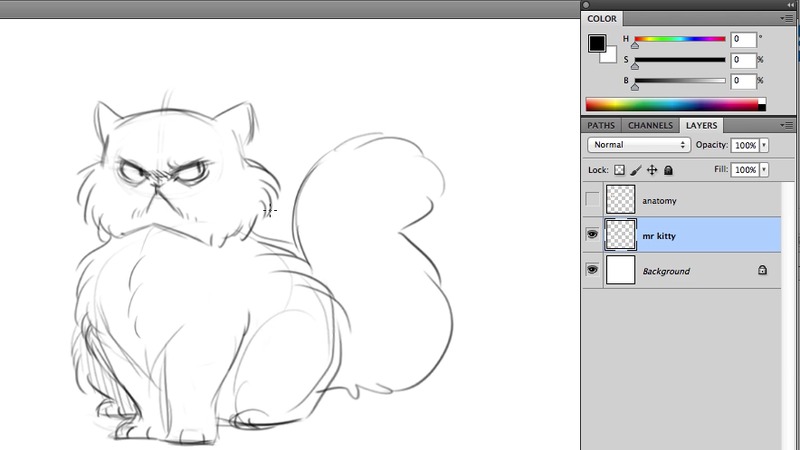Select the anatomy layer name

(659, 201)
